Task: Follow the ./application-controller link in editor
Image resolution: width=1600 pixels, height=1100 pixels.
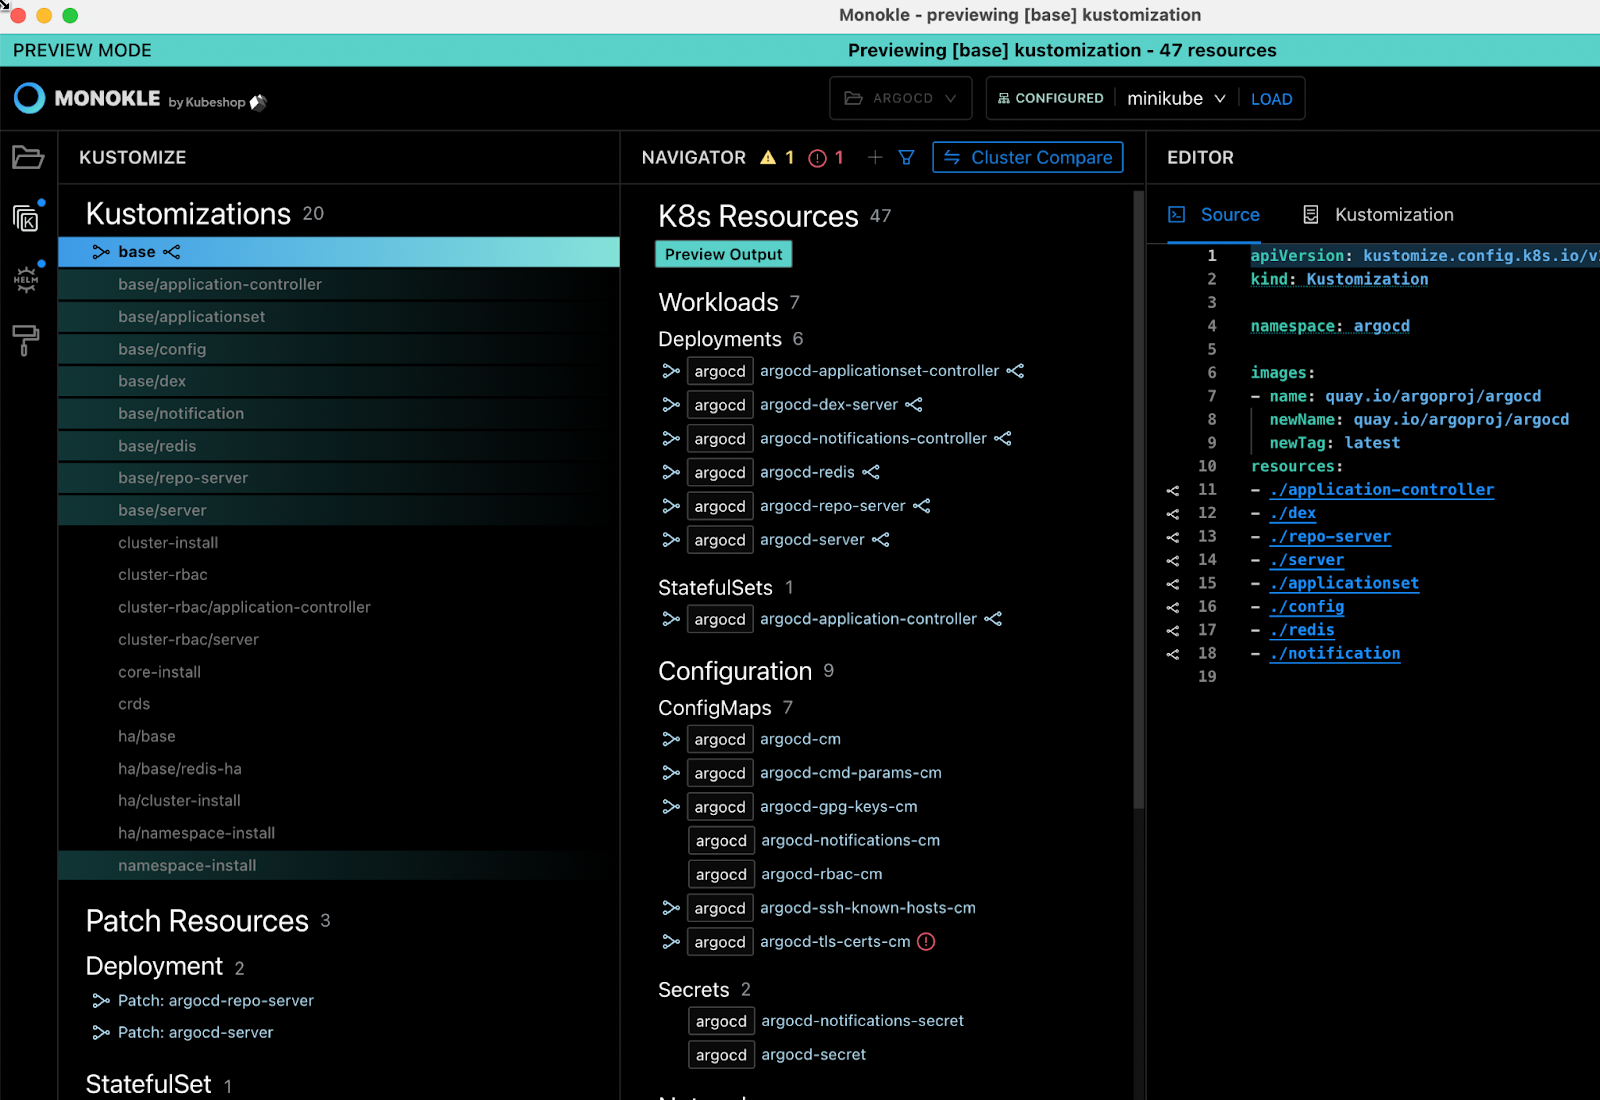Action: [1381, 490]
